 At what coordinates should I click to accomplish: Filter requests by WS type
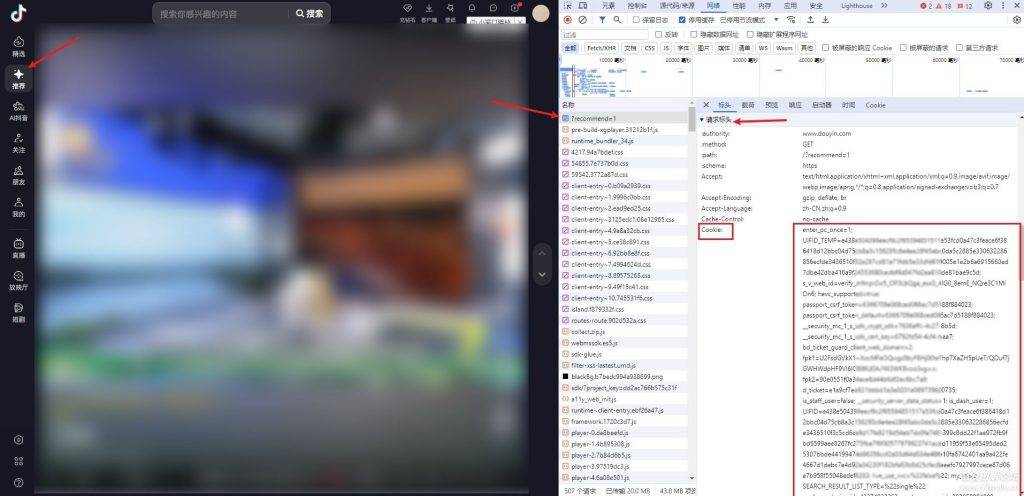763,48
